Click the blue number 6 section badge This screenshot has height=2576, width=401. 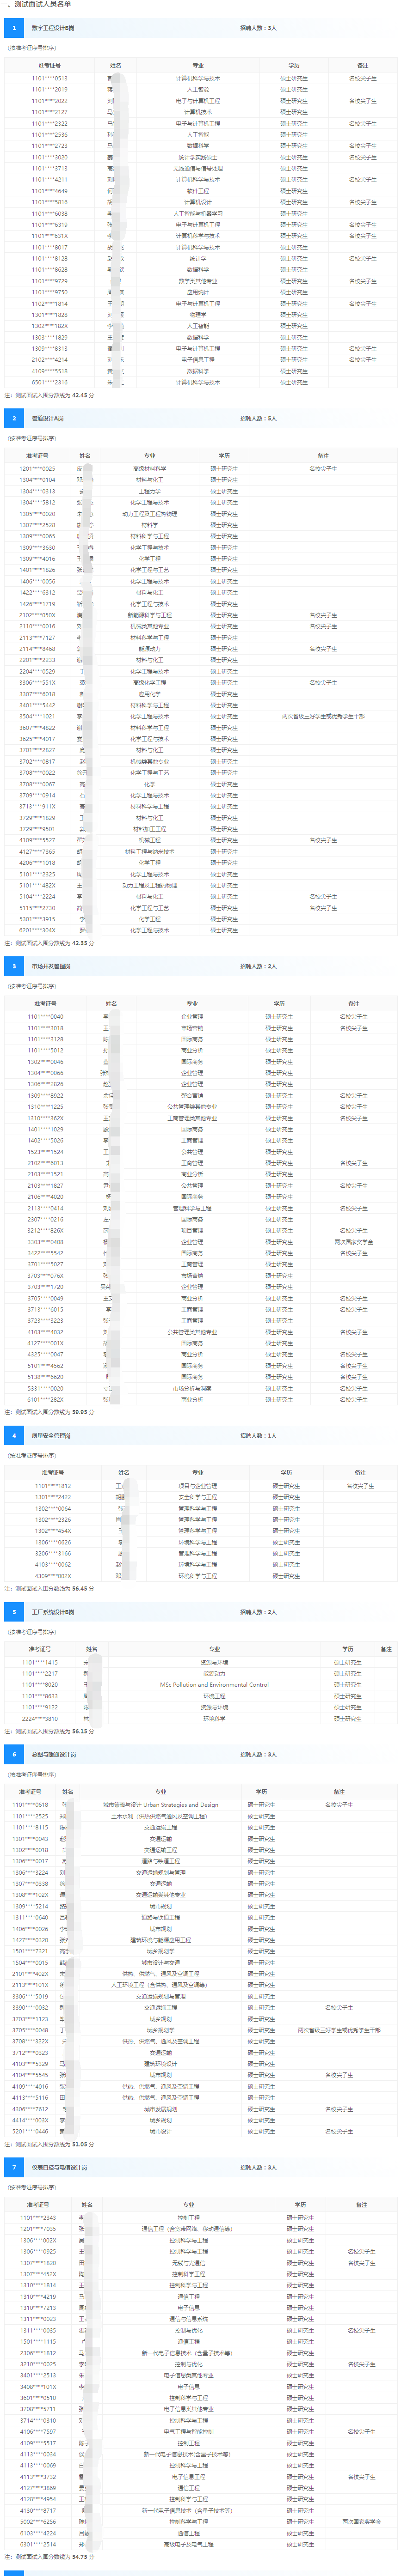14,1754
